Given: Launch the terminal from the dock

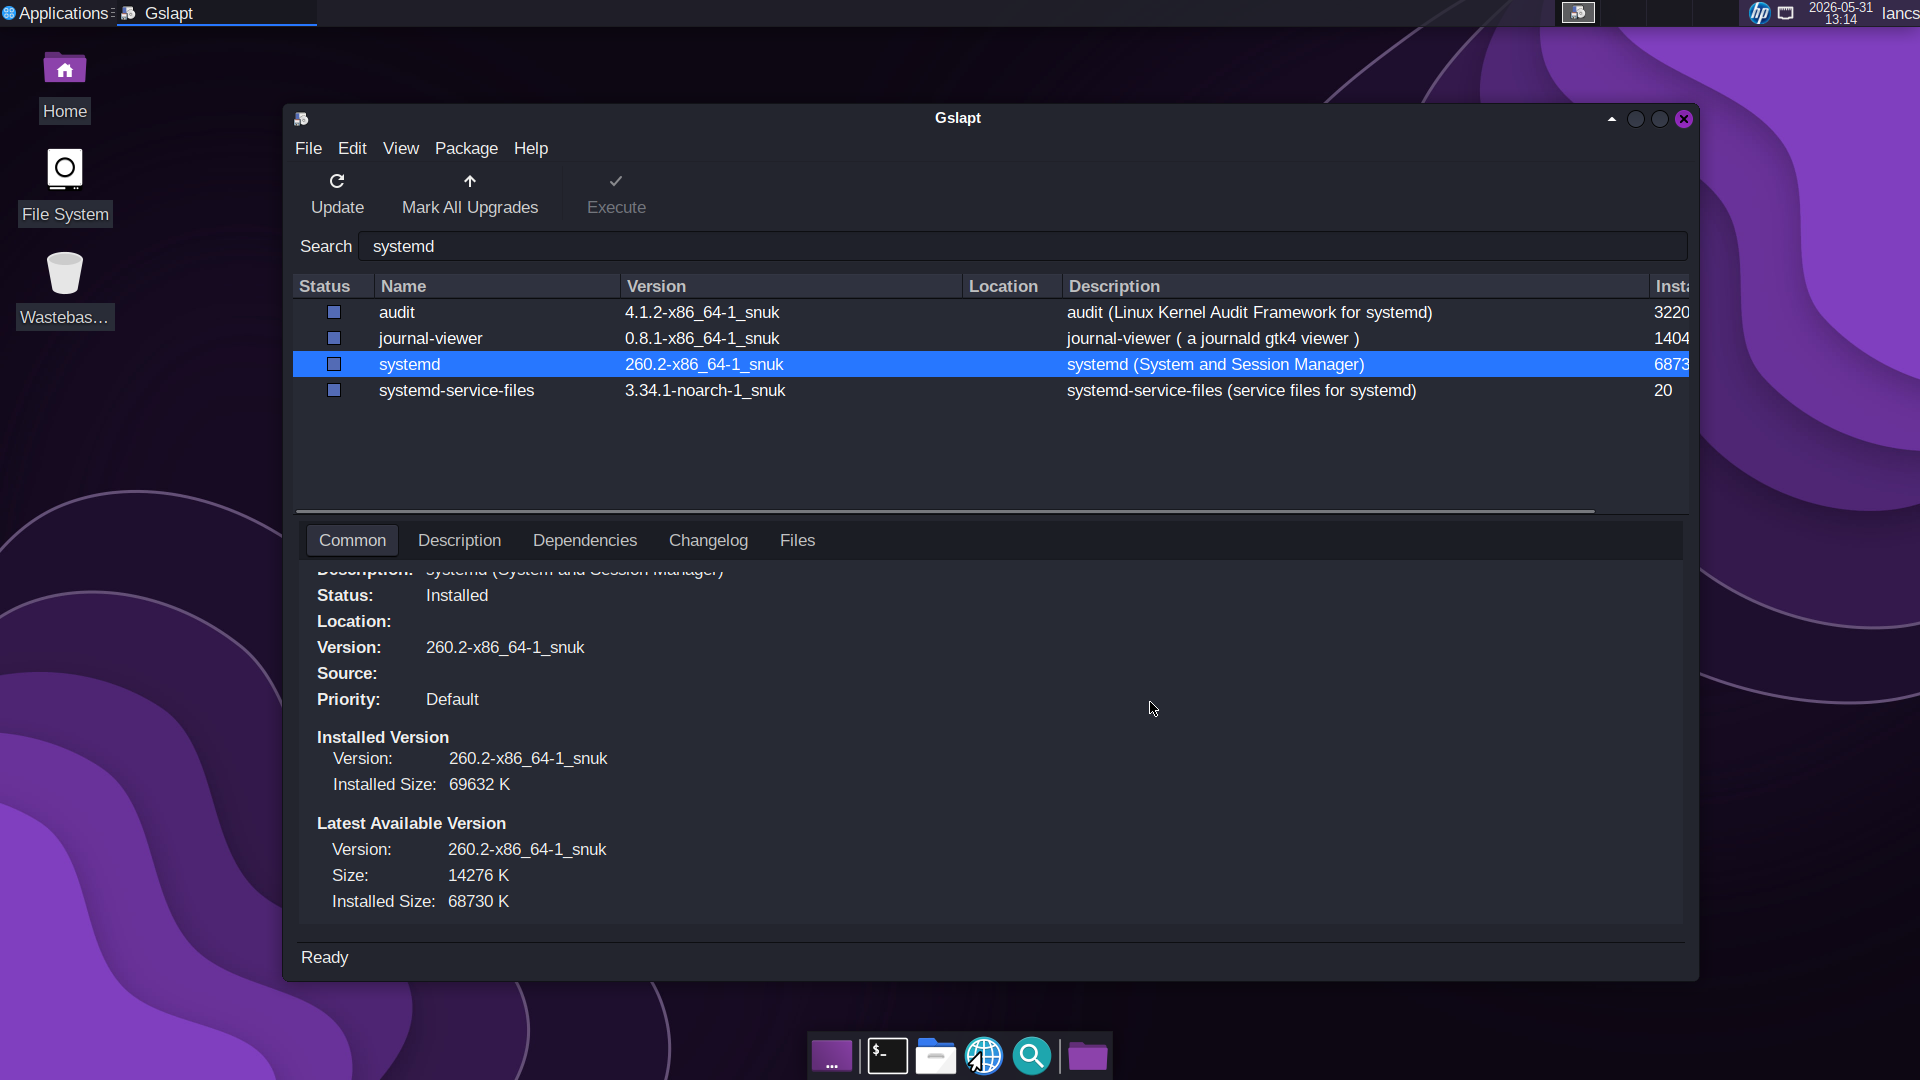Looking at the screenshot, I should coord(888,1056).
